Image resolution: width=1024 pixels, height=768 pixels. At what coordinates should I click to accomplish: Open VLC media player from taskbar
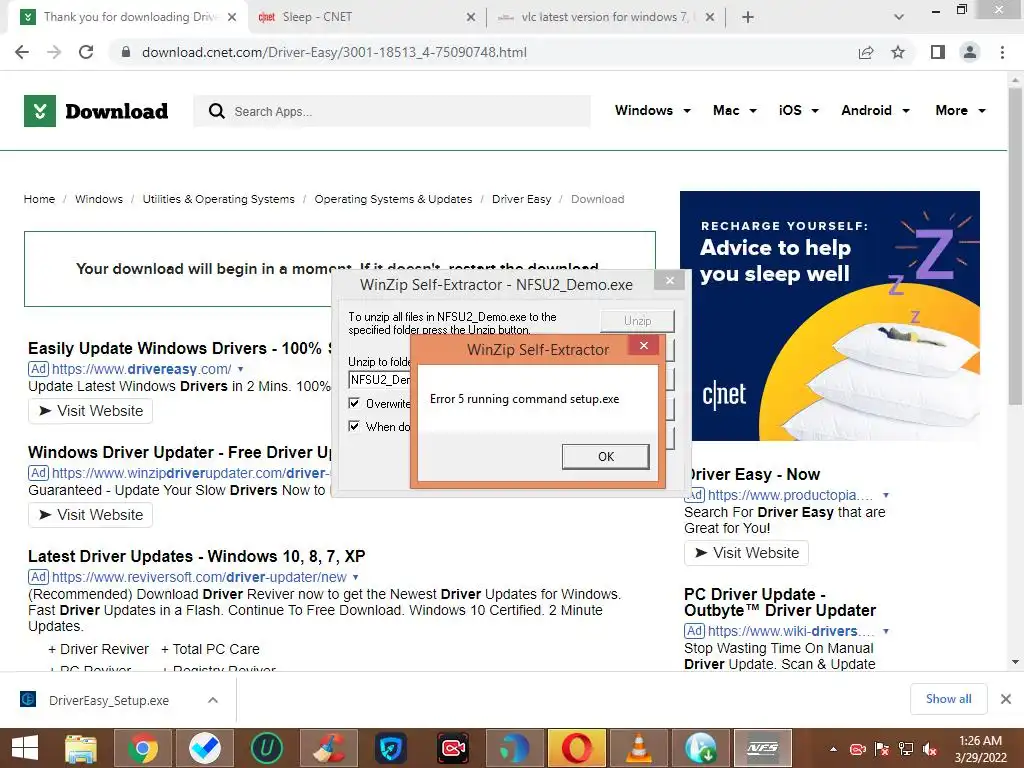point(638,748)
